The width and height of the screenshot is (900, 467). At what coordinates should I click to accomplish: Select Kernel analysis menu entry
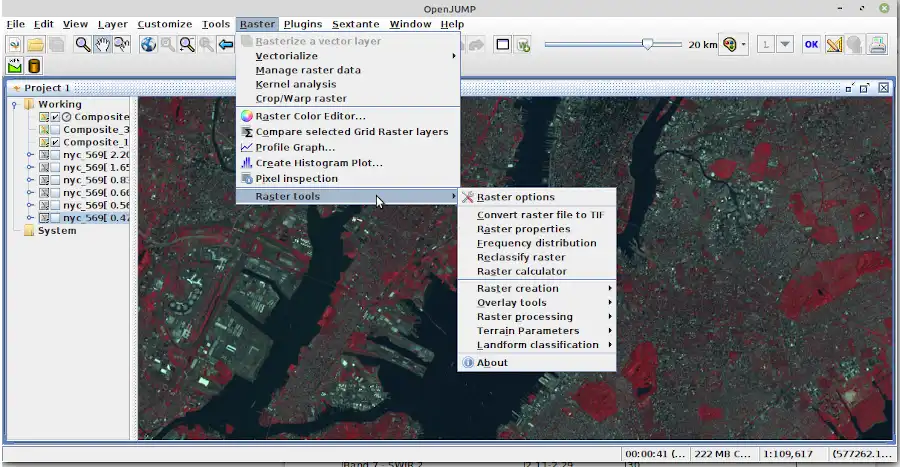click(348, 84)
